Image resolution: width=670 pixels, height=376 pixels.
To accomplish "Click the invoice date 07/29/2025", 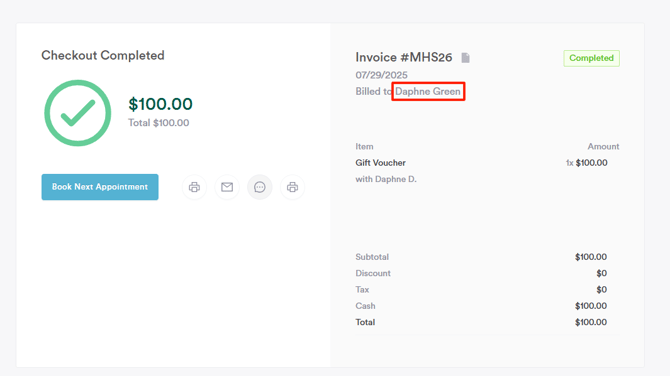I will (x=382, y=75).
